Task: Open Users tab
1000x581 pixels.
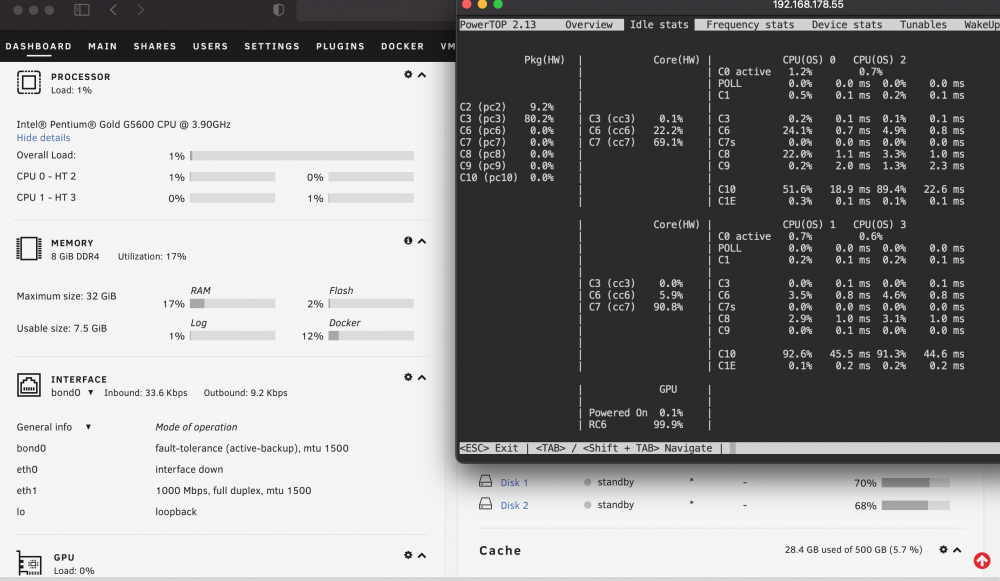Action: (x=210, y=47)
